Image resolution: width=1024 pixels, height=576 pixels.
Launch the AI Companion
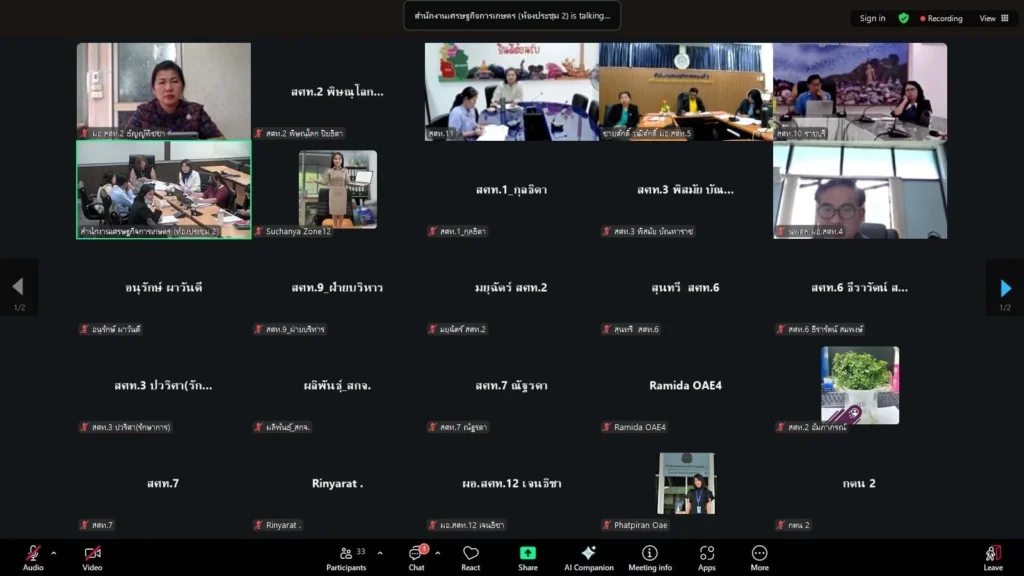pos(588,554)
